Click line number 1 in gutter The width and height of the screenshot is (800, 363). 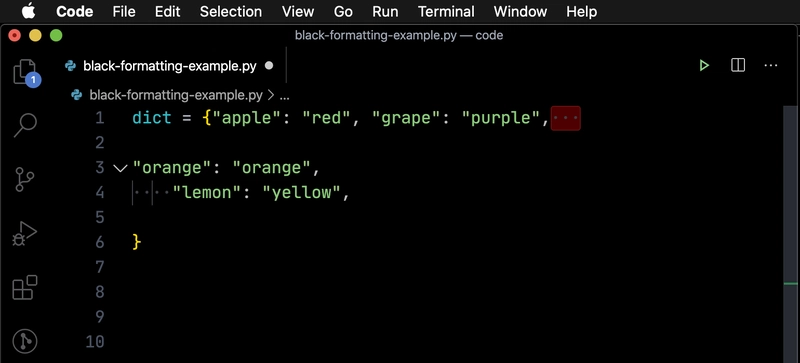click(x=99, y=118)
